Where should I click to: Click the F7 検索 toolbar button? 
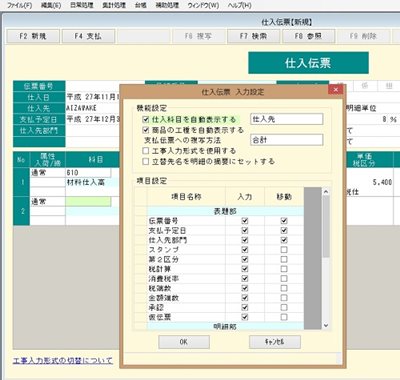(x=253, y=36)
